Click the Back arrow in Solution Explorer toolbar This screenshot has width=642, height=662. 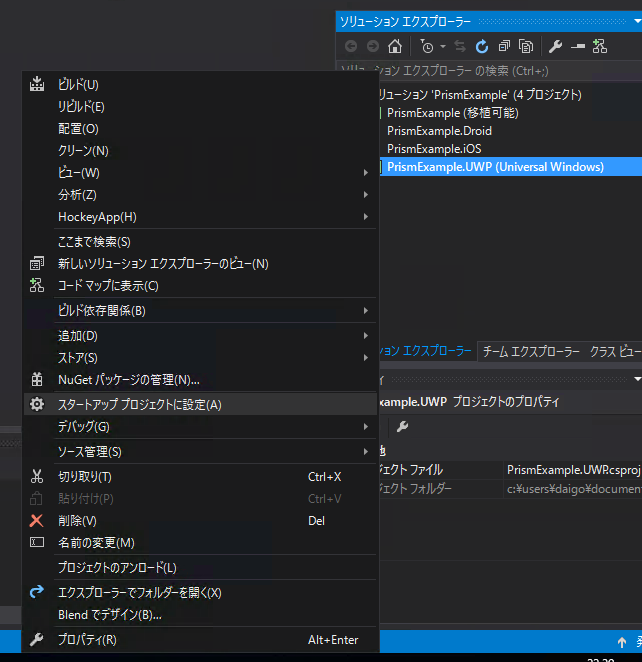351,46
